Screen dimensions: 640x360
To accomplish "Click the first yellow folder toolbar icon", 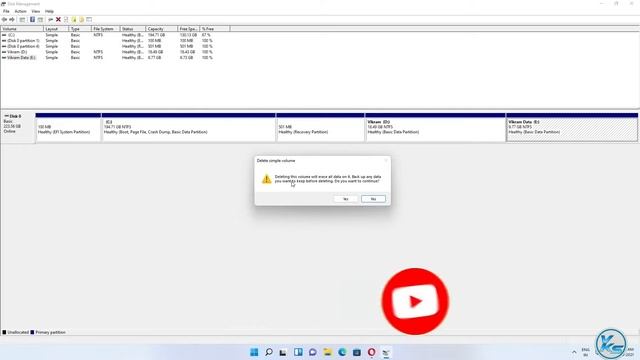I will coord(74,20).
